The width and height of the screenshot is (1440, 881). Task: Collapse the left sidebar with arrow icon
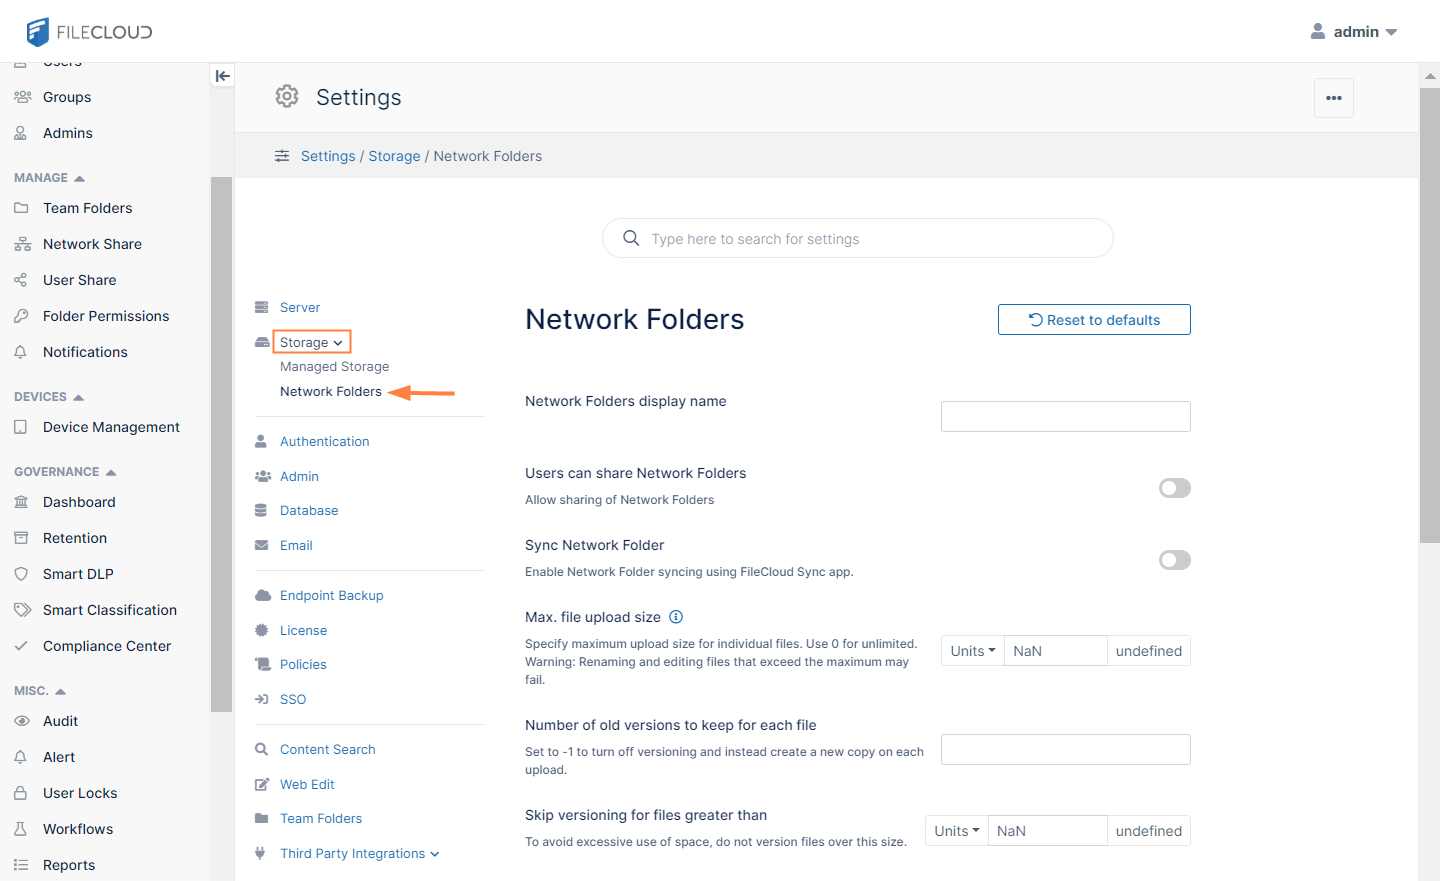coord(222,76)
